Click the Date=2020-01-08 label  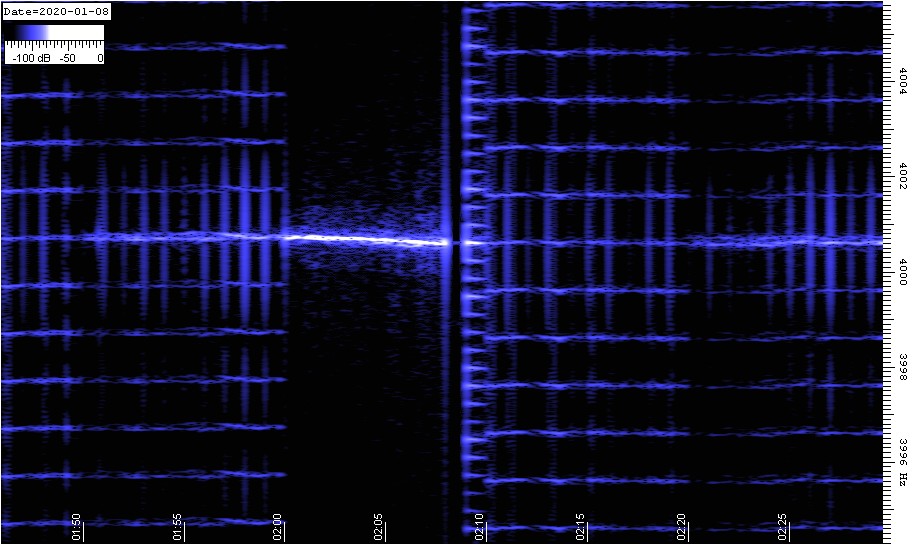[56, 12]
